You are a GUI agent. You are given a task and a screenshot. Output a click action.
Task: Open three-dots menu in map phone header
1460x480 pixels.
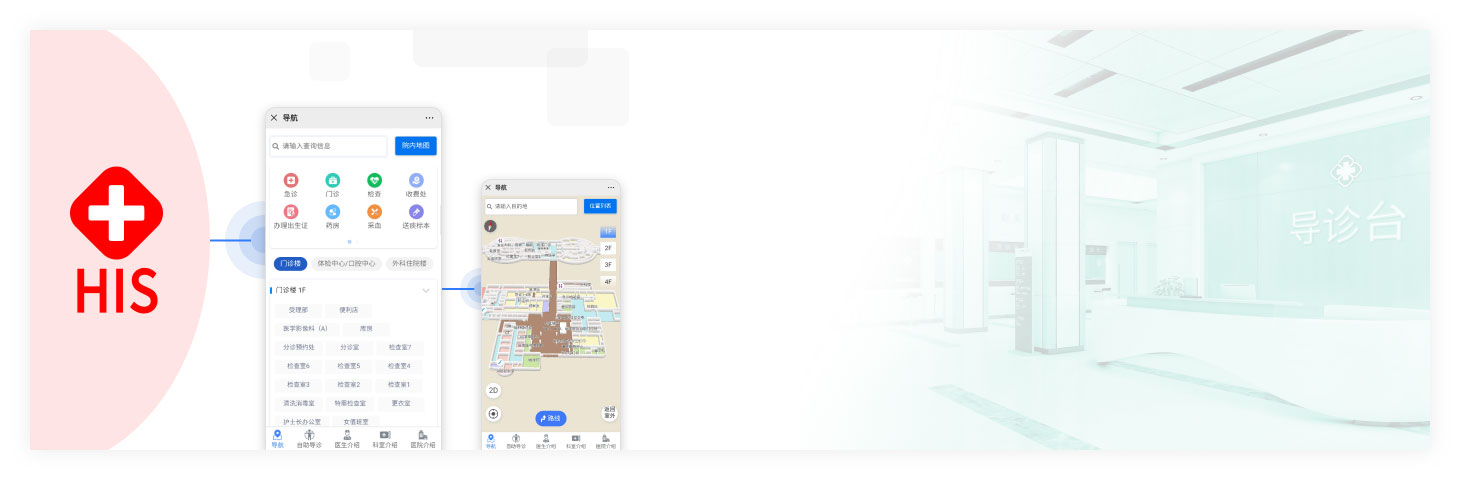pyautogui.click(x=610, y=187)
